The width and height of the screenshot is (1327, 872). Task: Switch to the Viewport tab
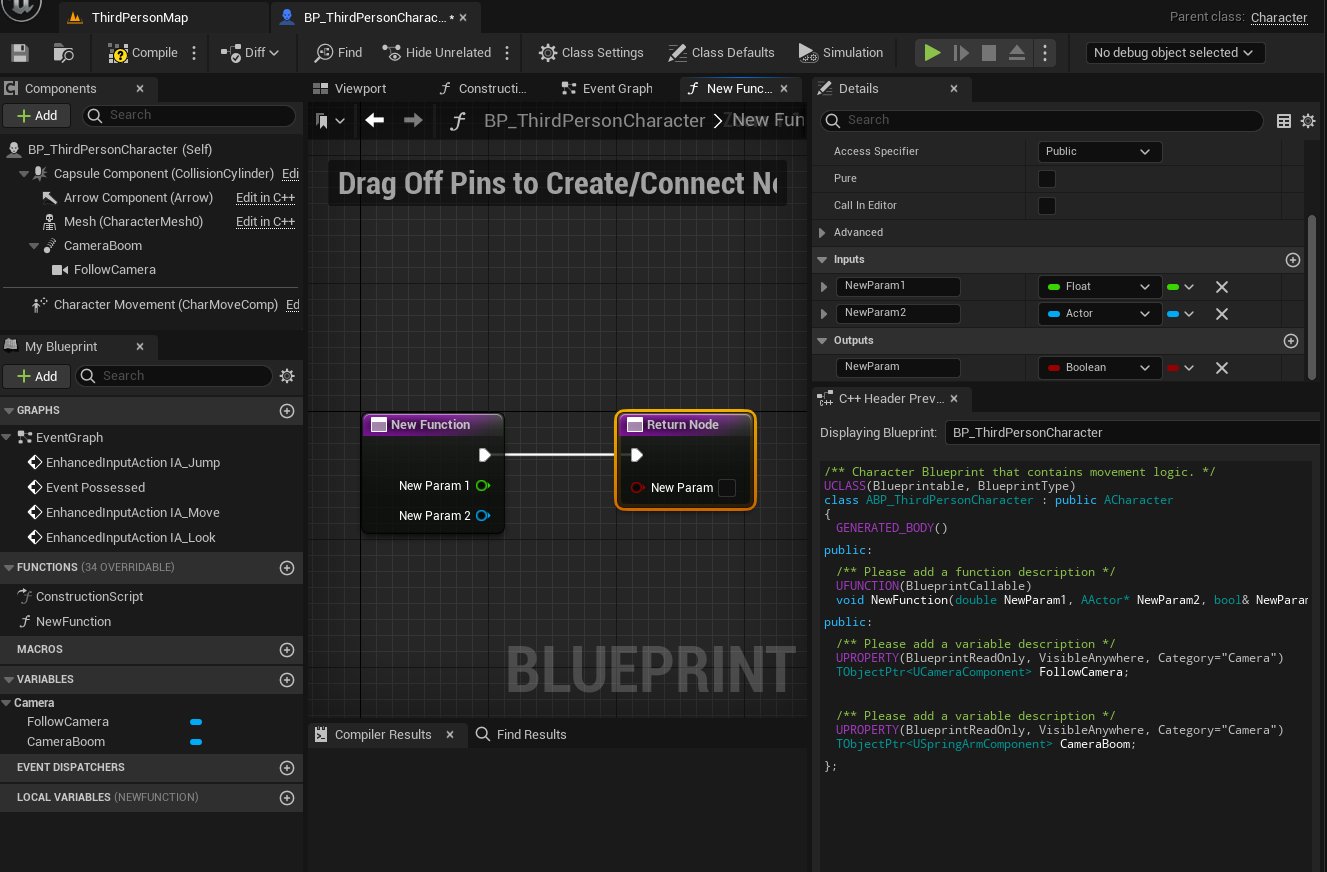[349, 89]
